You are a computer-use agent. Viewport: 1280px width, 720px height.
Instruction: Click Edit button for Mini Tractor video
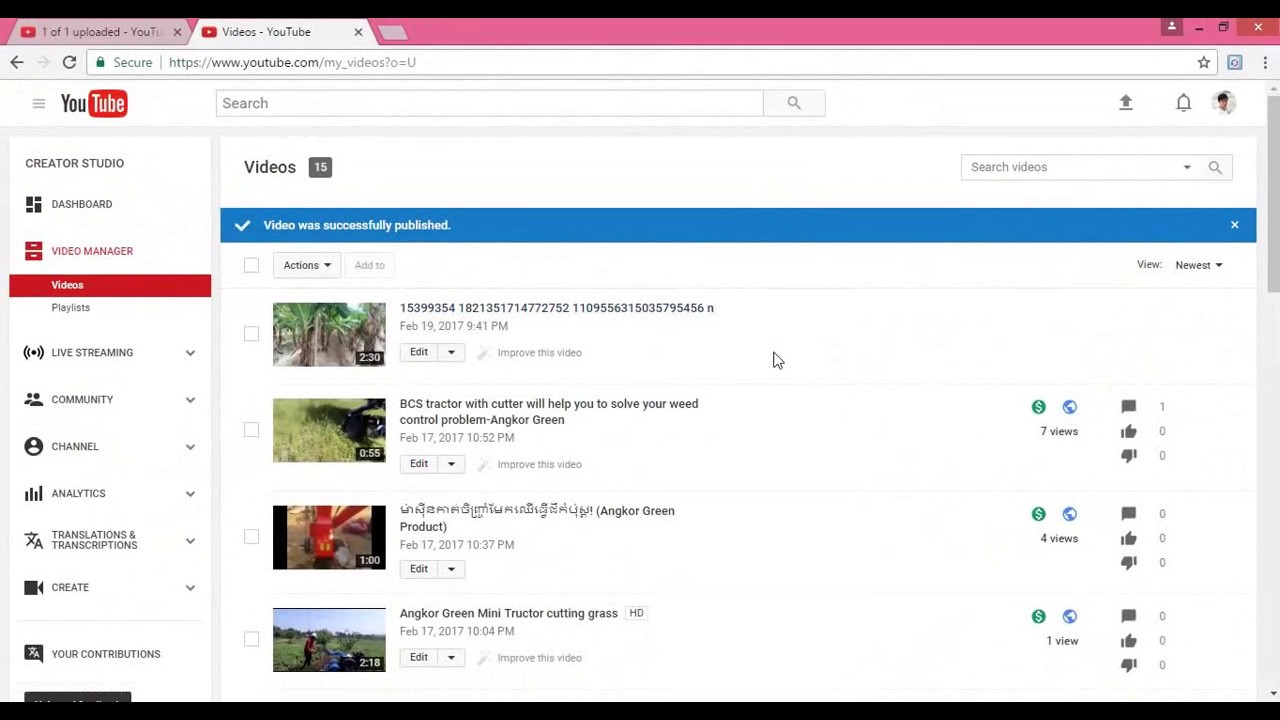click(419, 657)
